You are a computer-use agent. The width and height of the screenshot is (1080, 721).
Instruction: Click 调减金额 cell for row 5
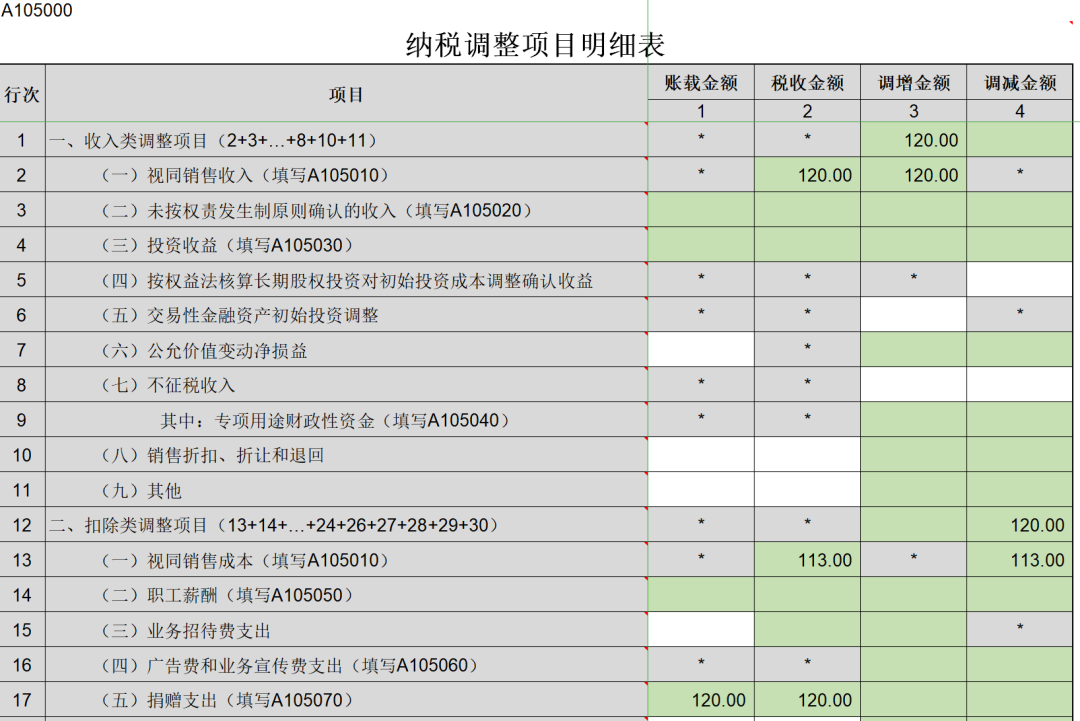1020,280
